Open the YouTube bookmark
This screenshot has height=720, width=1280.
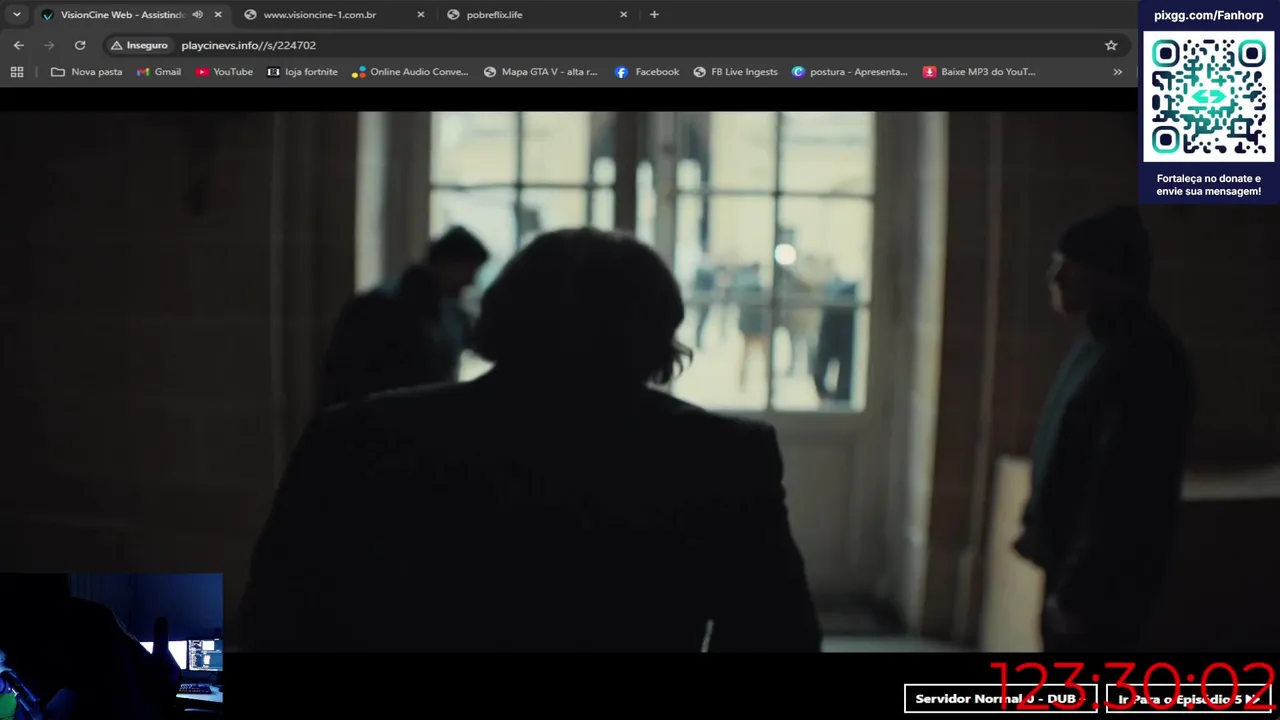coord(224,72)
